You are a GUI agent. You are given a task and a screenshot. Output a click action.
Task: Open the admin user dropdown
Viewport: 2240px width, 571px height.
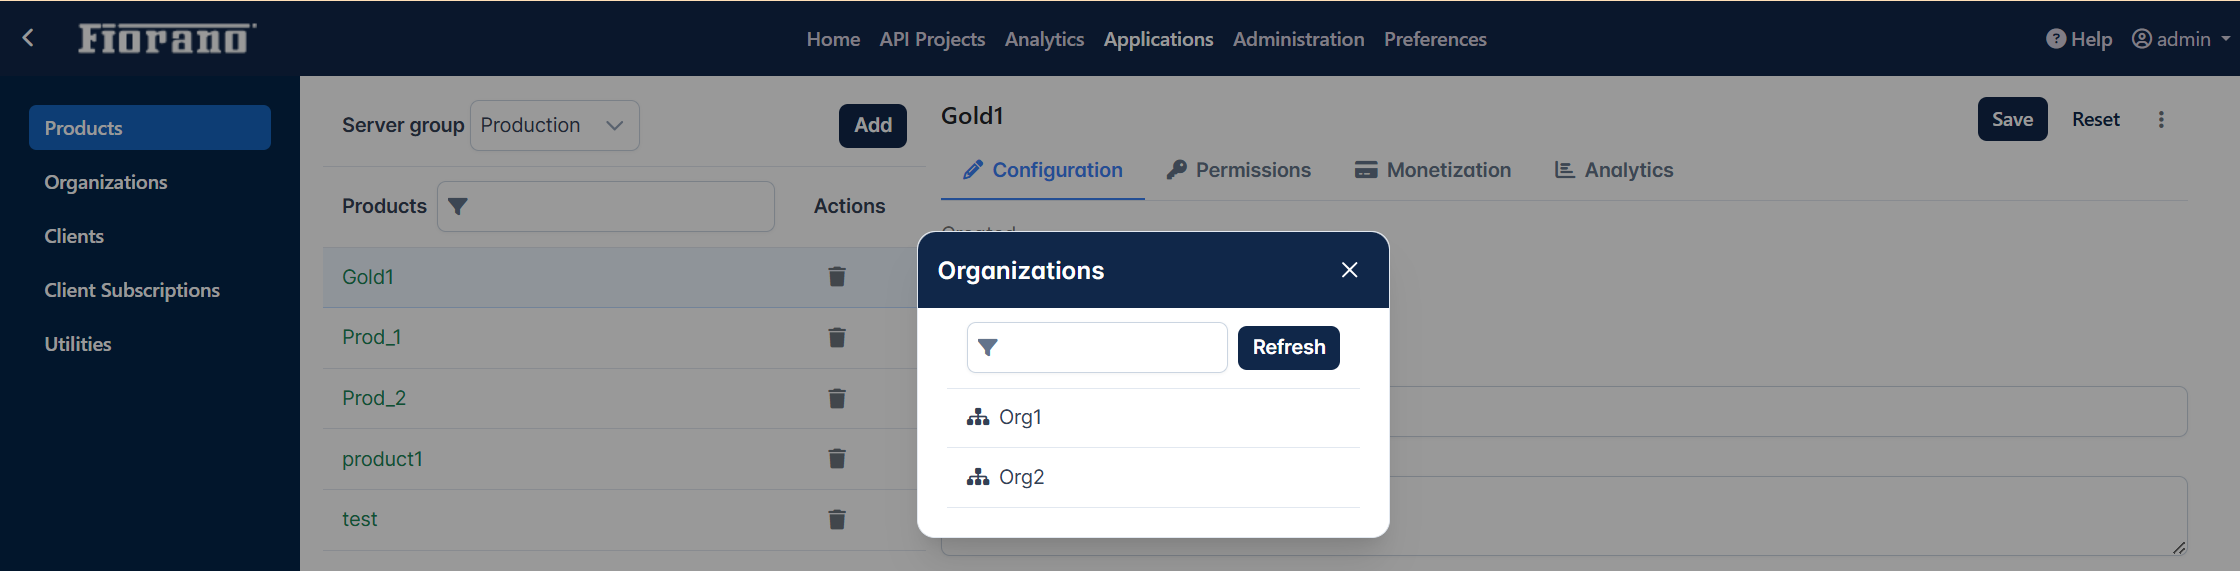(x=2181, y=39)
